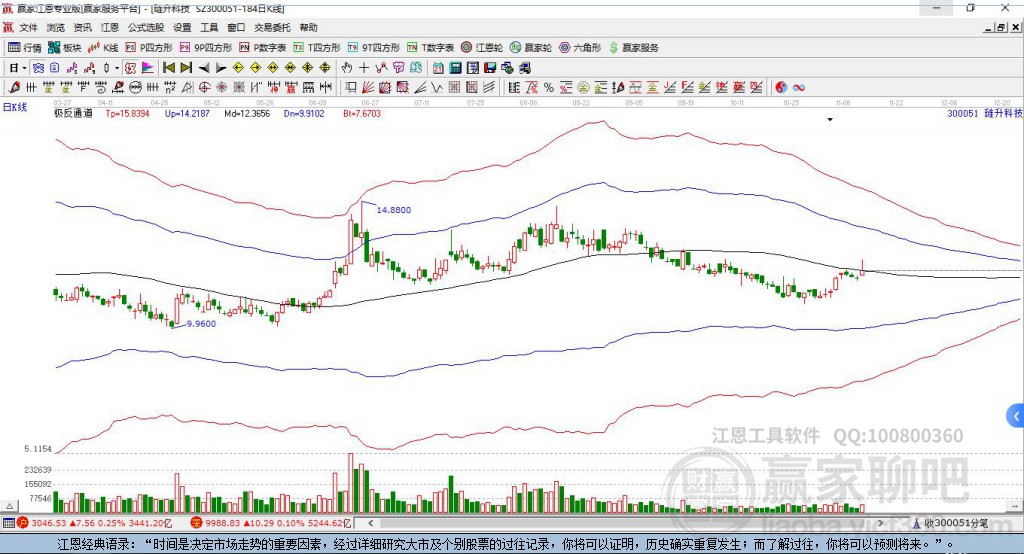Image resolution: width=1024 pixels, height=554 pixels.
Task: Click the 3046.53 Shanghai index status
Action: coord(48,523)
